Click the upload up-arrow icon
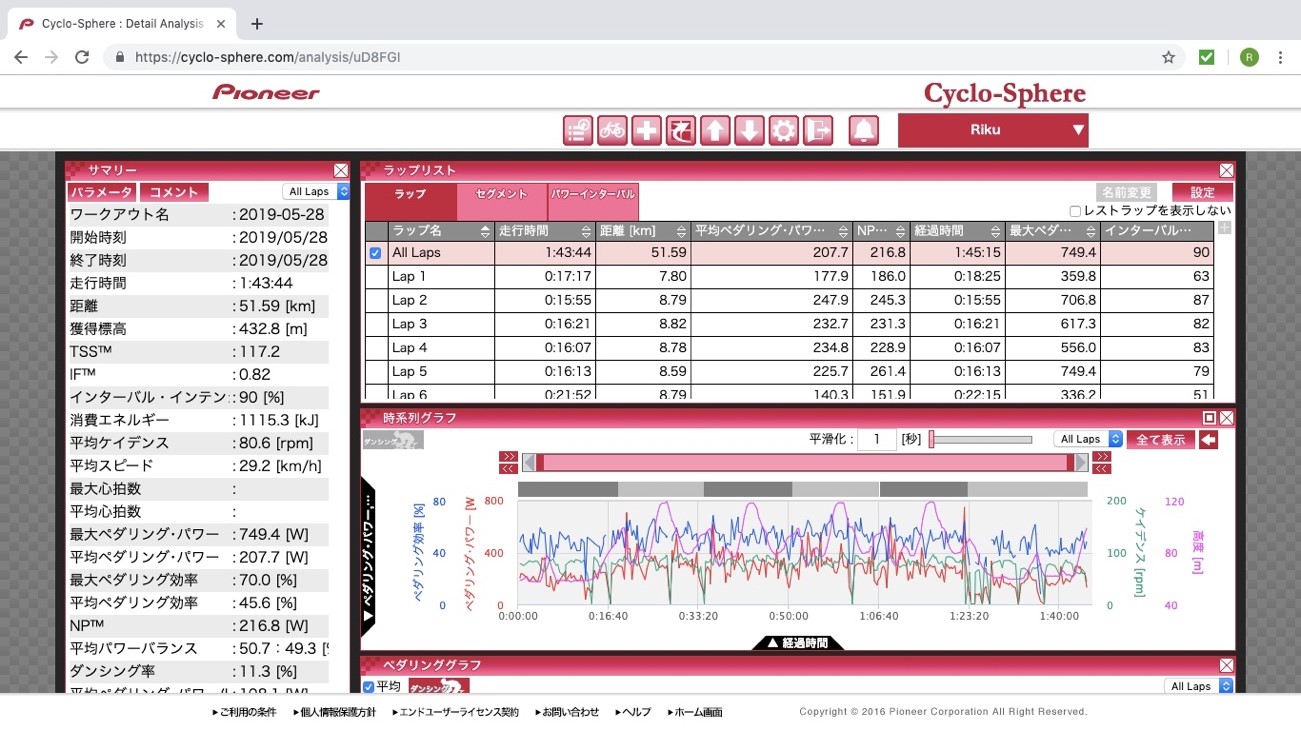 [x=715, y=131]
